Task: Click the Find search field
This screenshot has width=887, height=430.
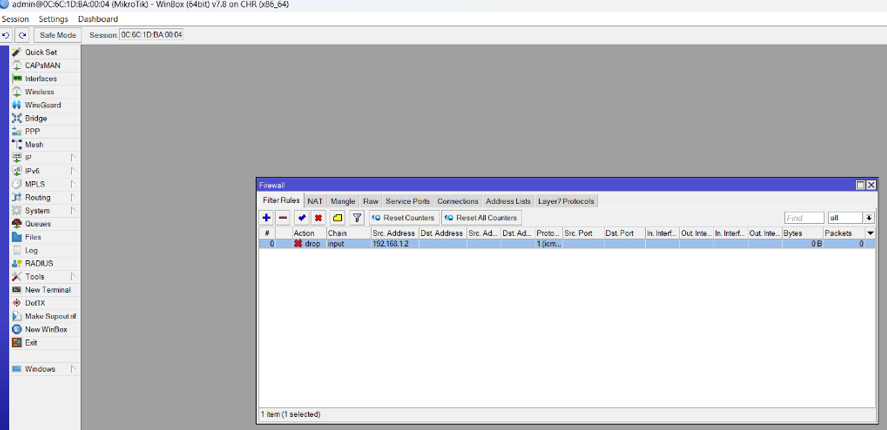Action: [x=804, y=218]
